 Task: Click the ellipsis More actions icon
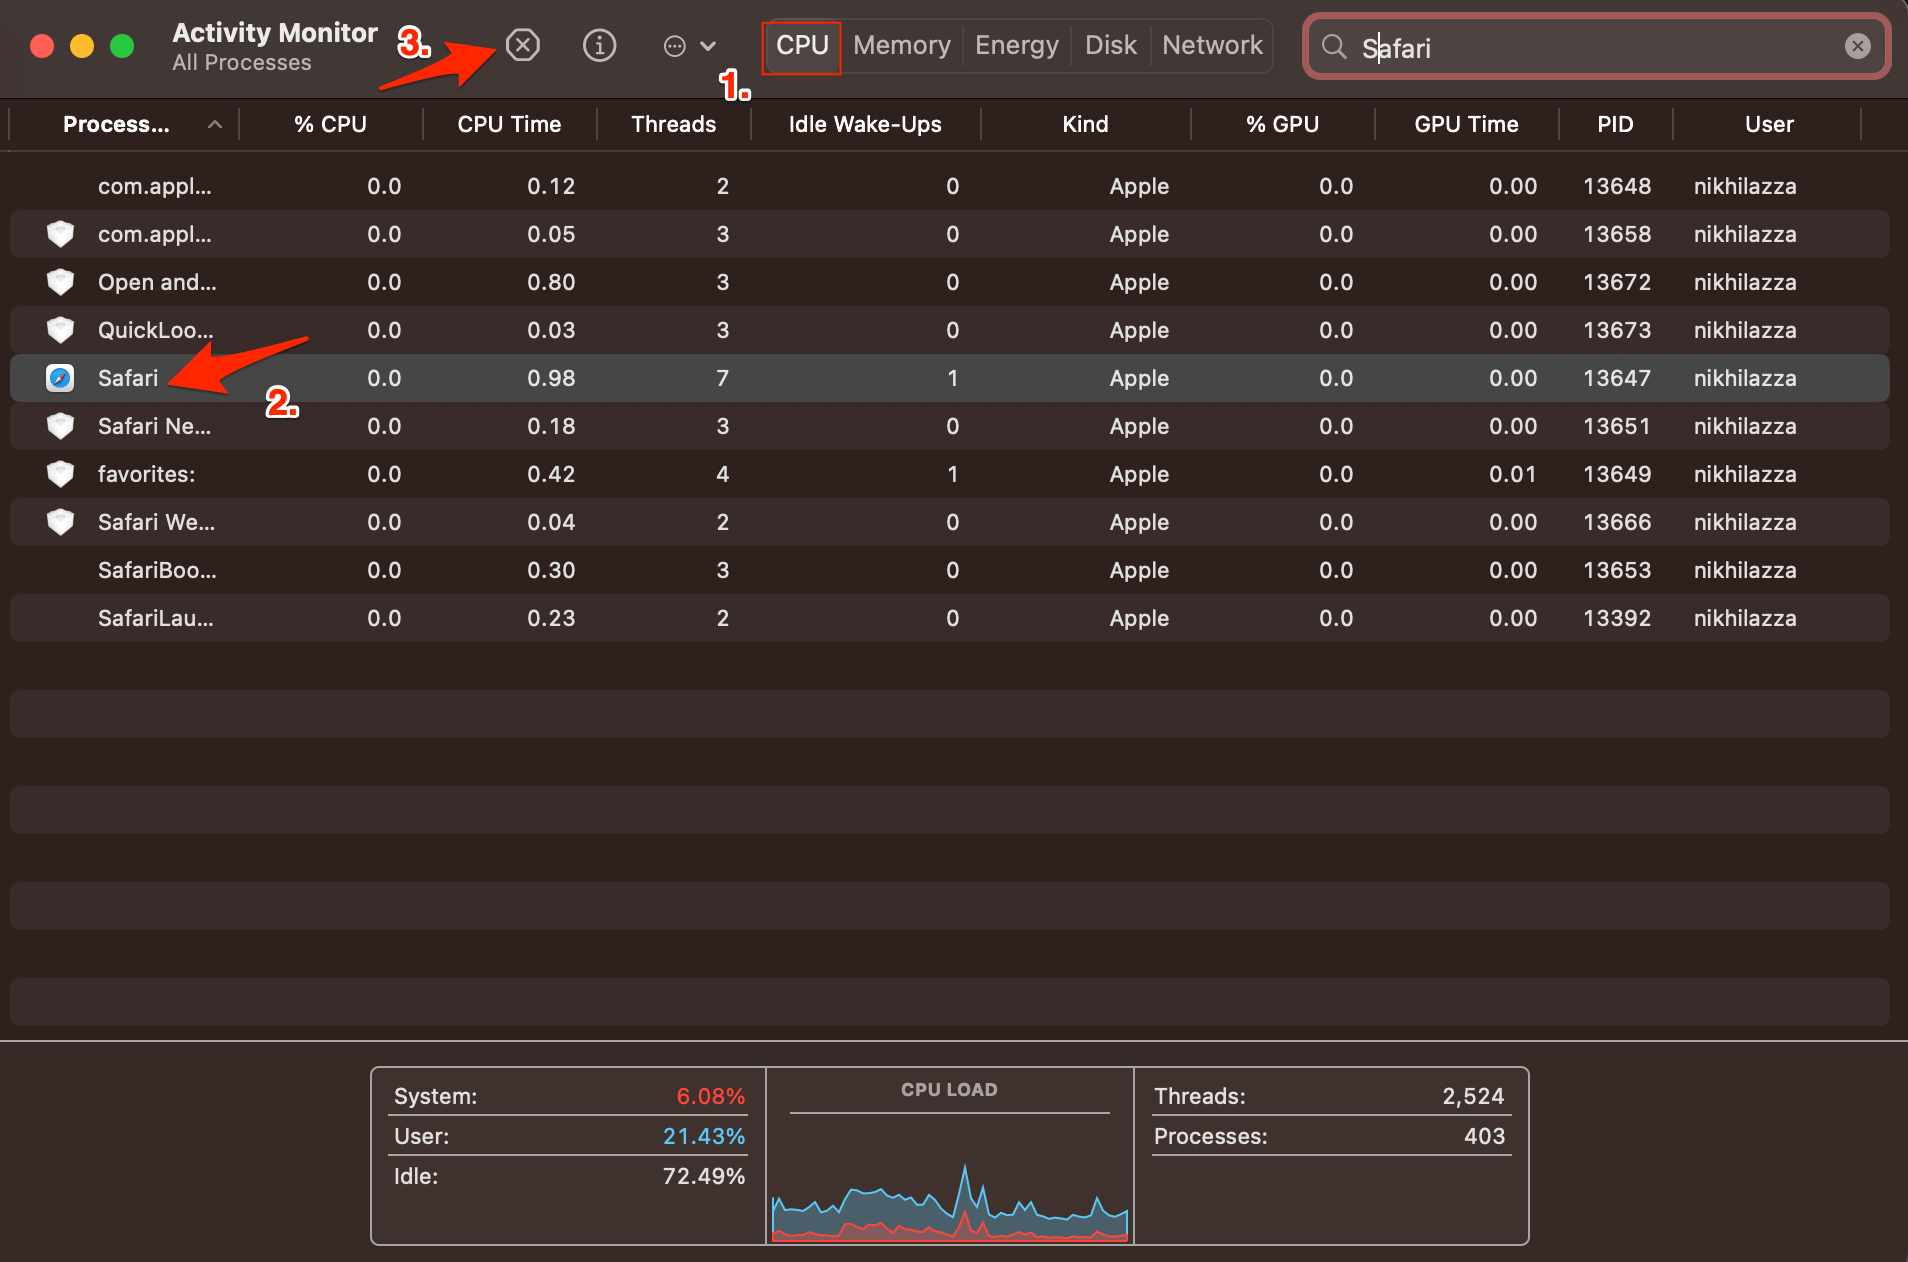click(675, 46)
